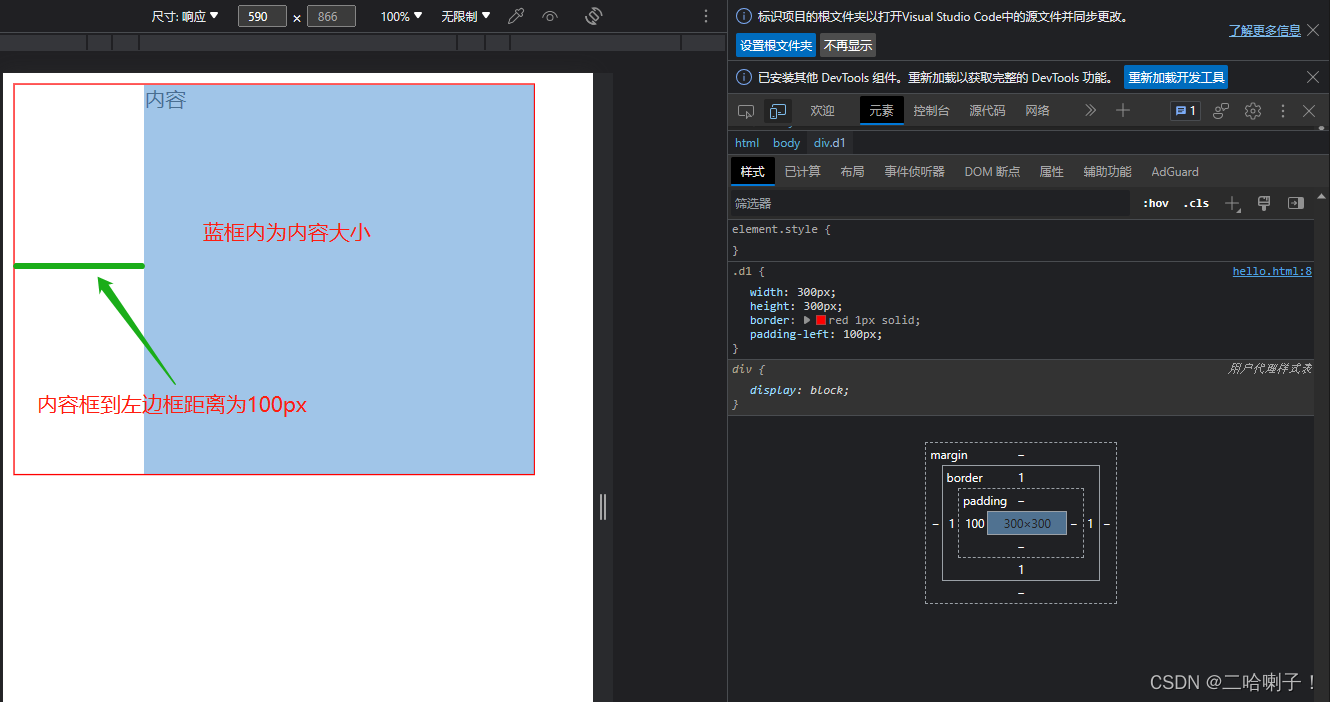Open the 辅助功能 subtab
1330x702 pixels.
1107,172
